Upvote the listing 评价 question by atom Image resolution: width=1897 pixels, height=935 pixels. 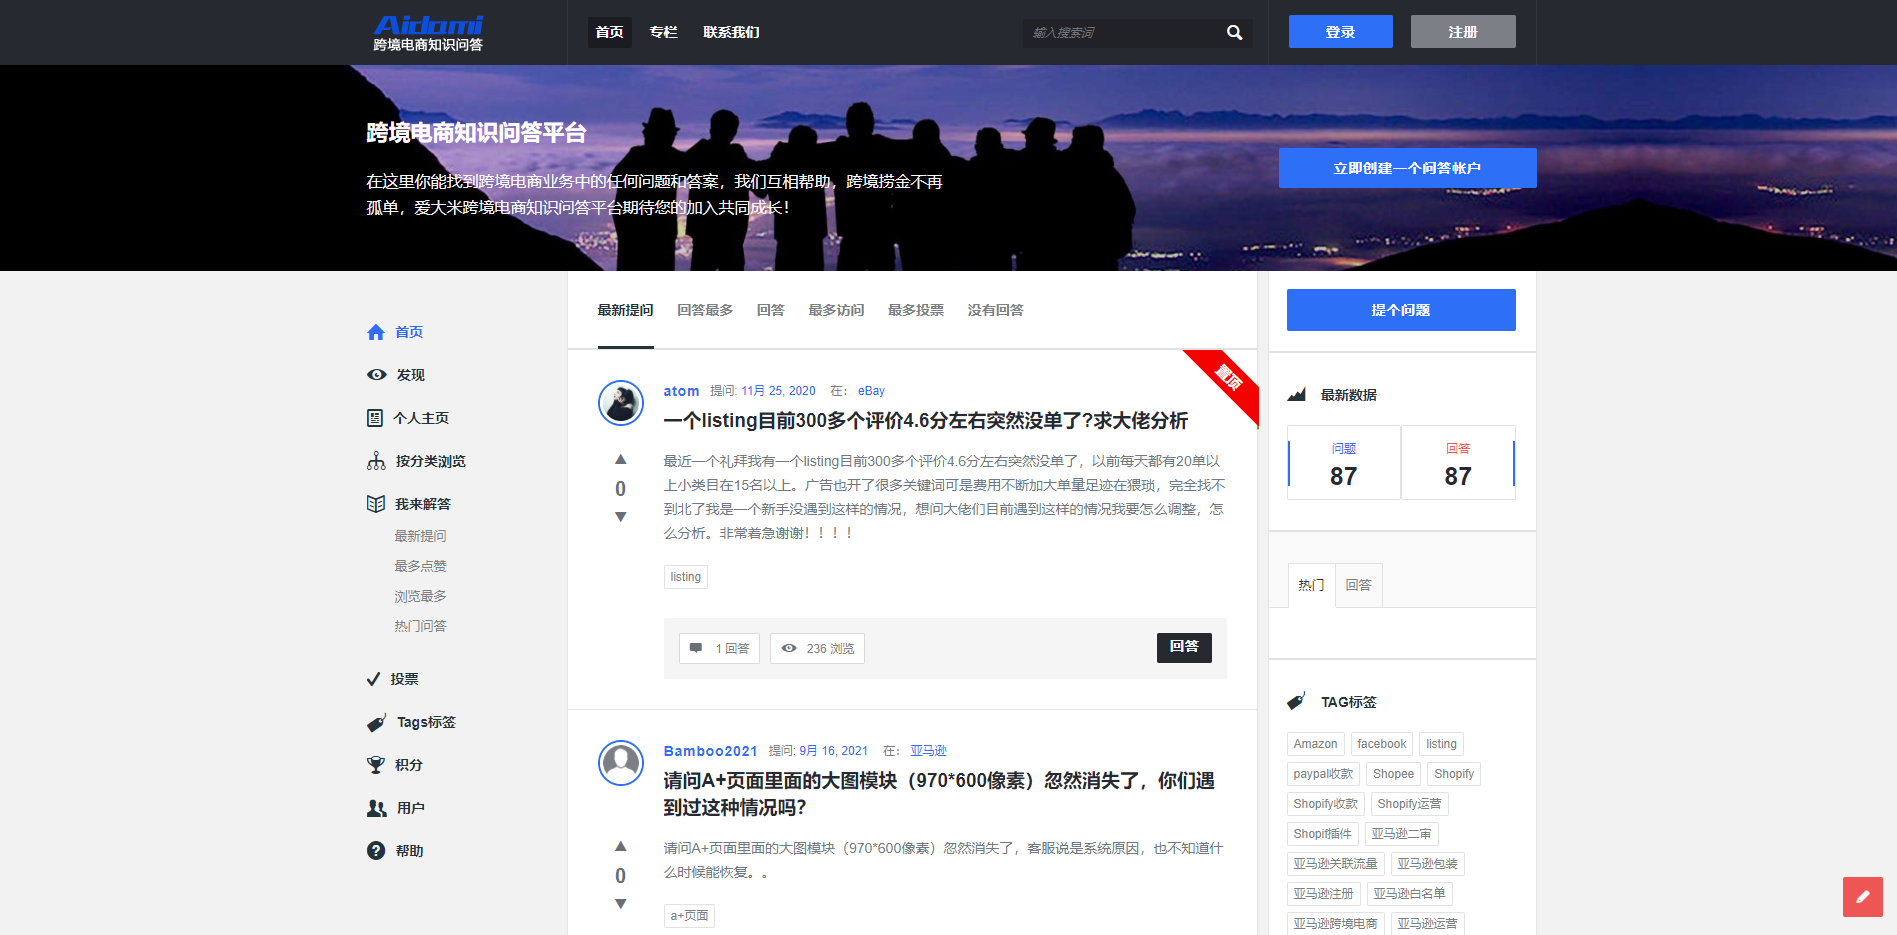coord(621,459)
